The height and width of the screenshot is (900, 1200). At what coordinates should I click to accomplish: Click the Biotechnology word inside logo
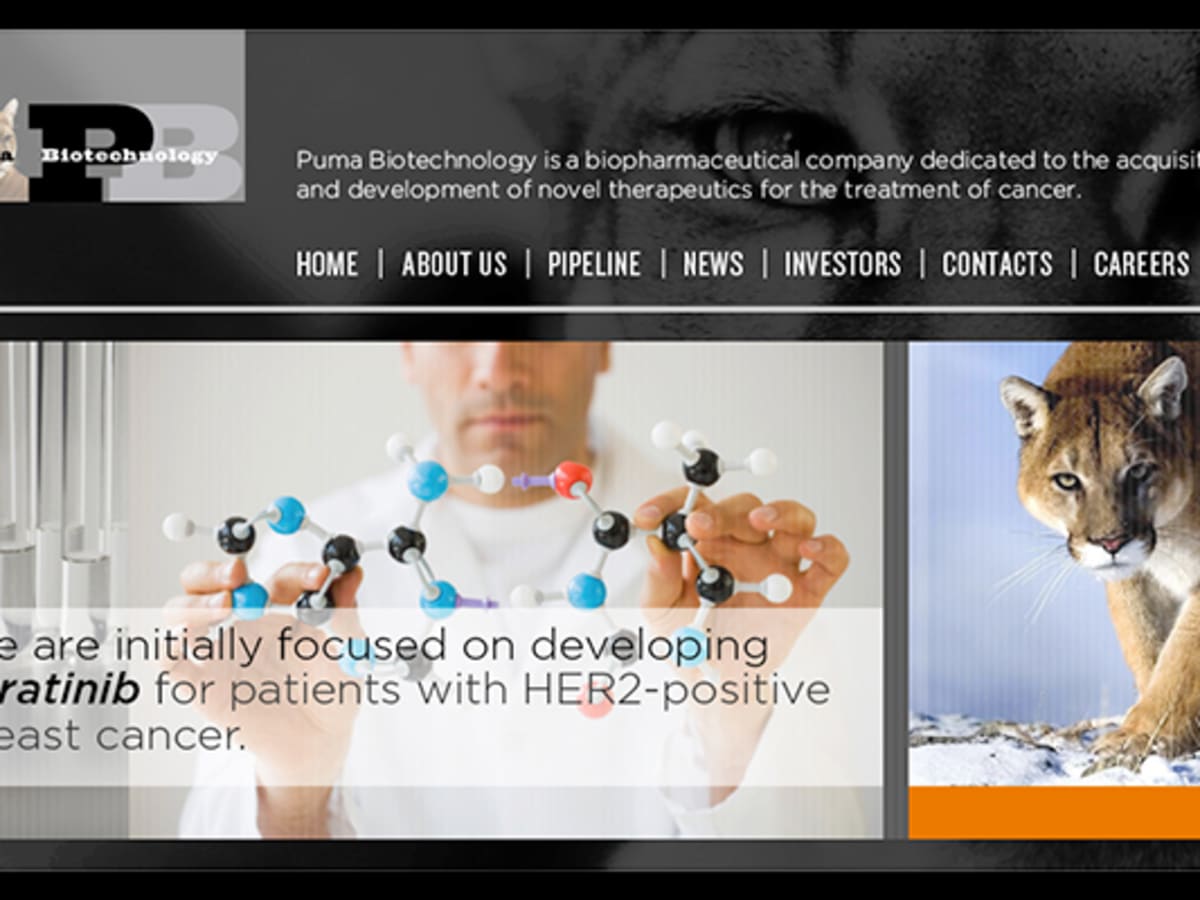(x=129, y=155)
